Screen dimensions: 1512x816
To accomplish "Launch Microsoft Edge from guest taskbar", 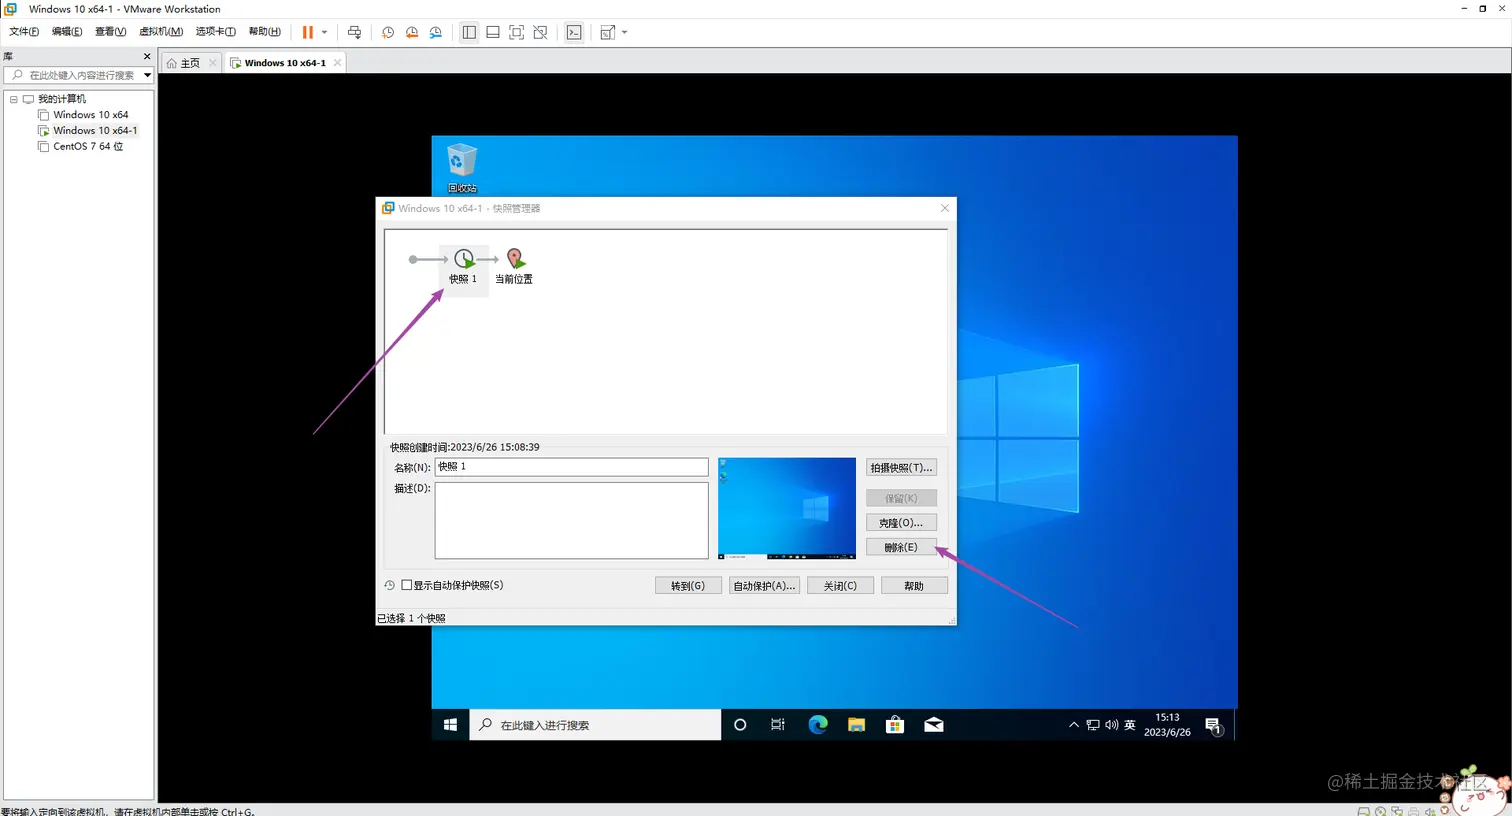I will (818, 725).
